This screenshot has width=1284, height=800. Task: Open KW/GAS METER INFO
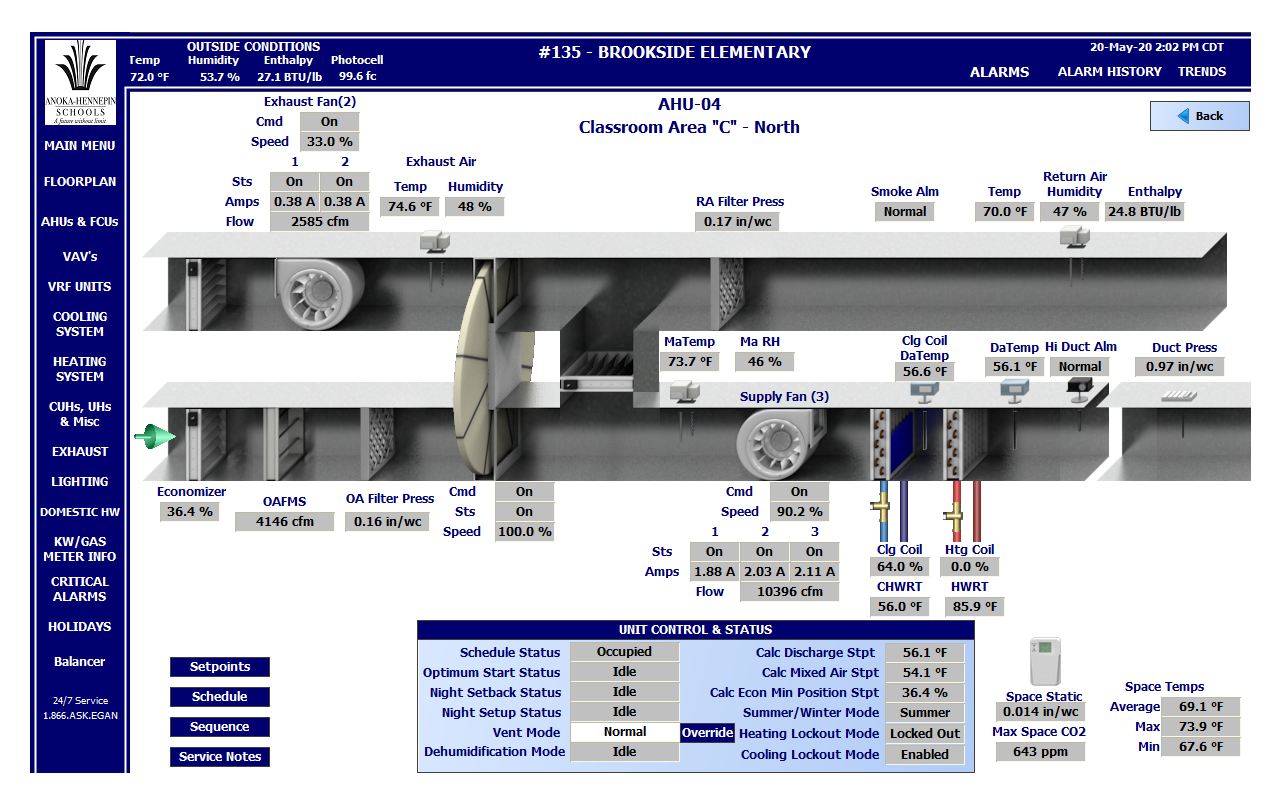[x=80, y=549]
